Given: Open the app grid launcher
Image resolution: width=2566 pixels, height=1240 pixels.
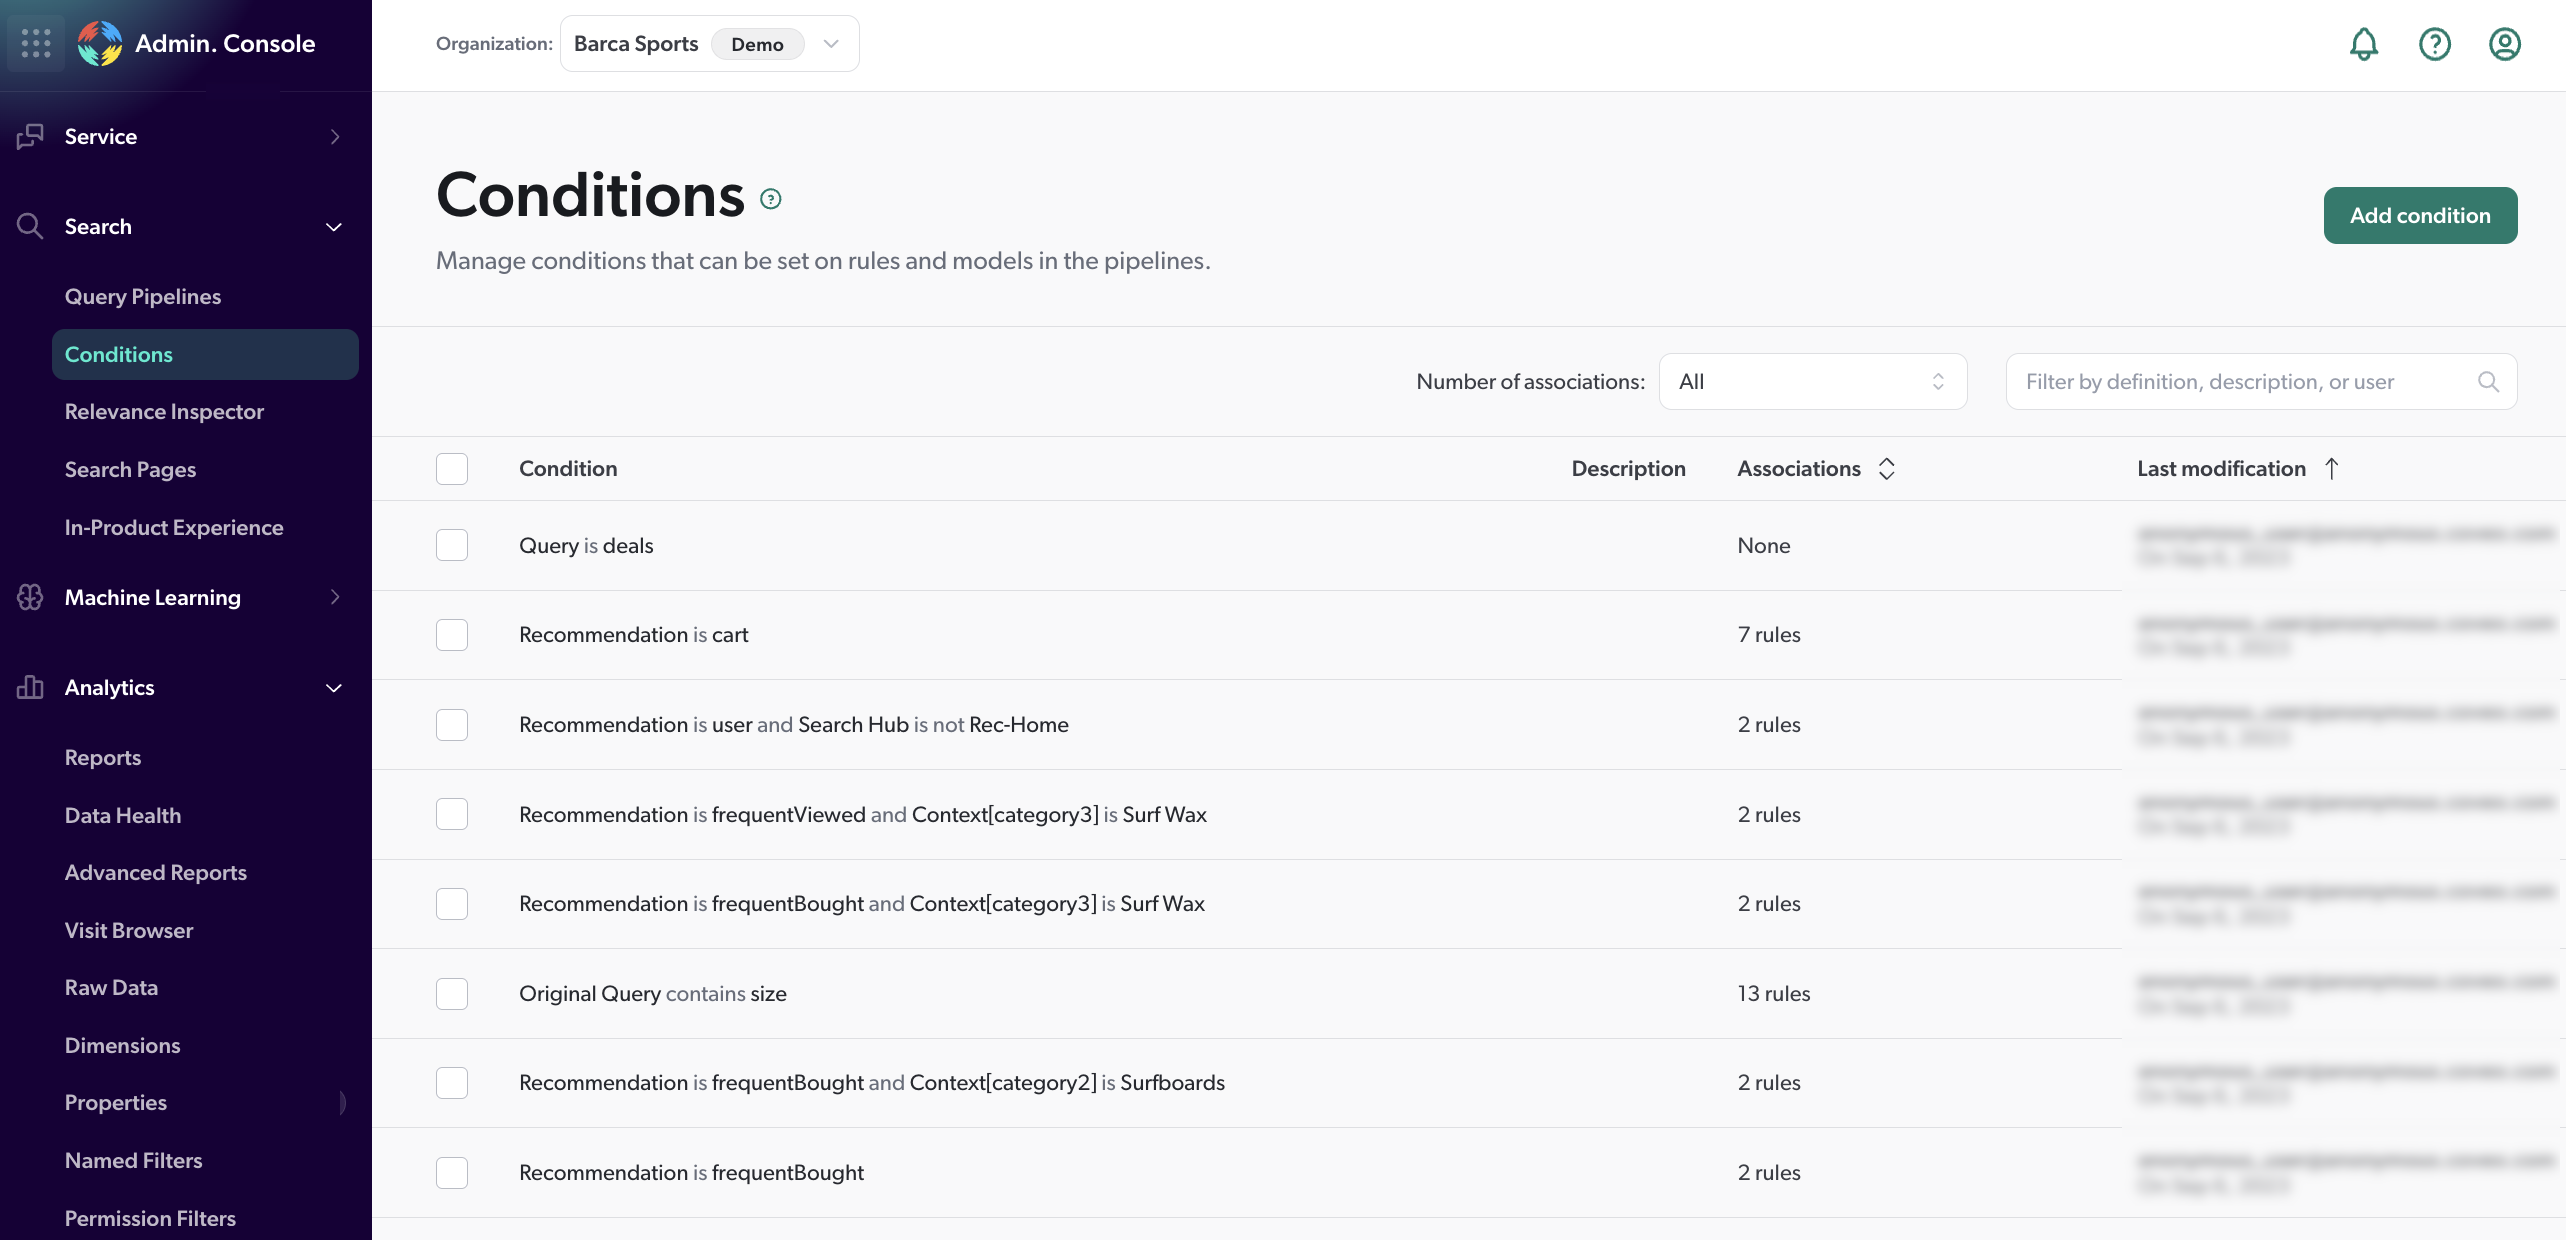Looking at the screenshot, I should [36, 43].
